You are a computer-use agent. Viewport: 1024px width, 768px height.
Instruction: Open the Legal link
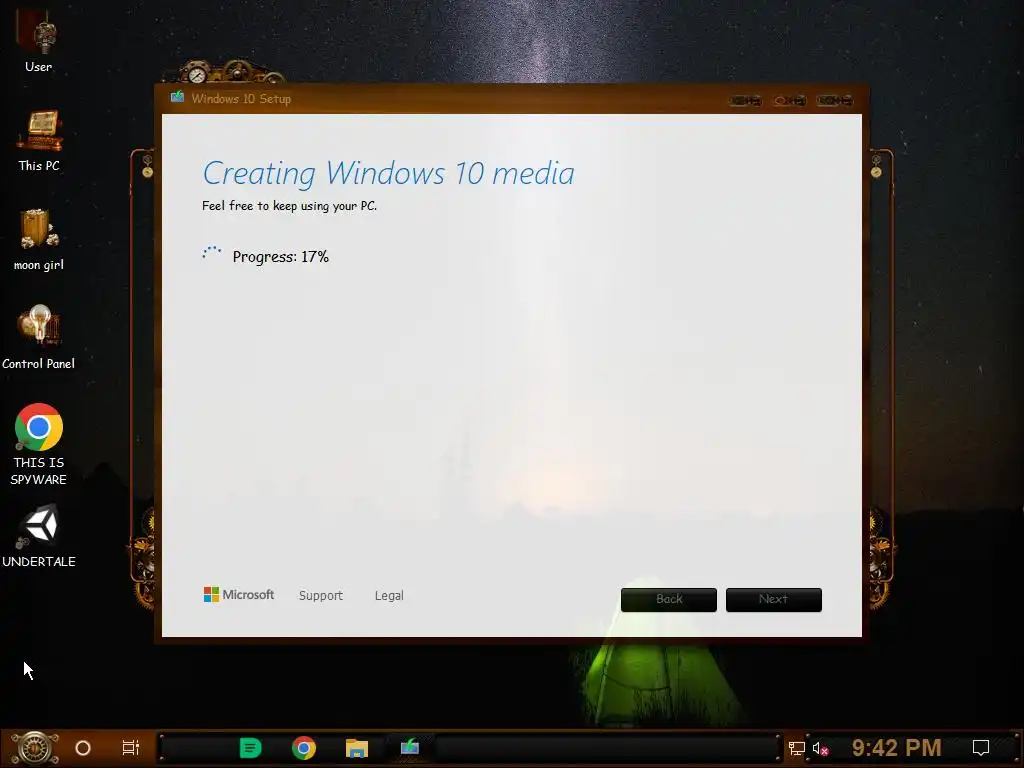[389, 596]
